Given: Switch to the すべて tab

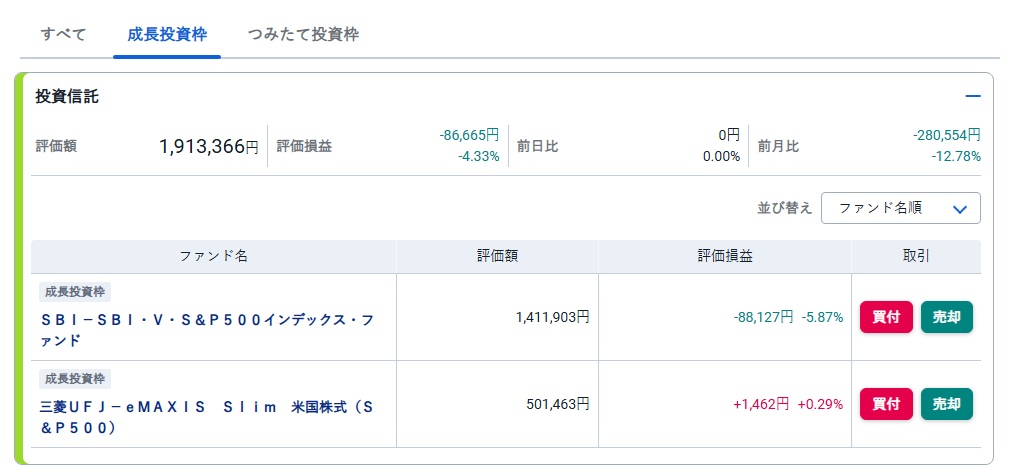Looking at the screenshot, I should coord(63,35).
